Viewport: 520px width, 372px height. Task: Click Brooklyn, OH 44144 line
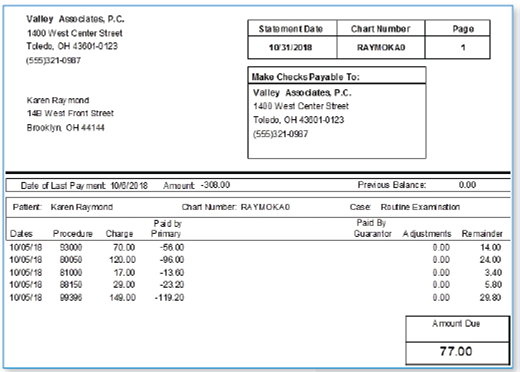[65, 128]
